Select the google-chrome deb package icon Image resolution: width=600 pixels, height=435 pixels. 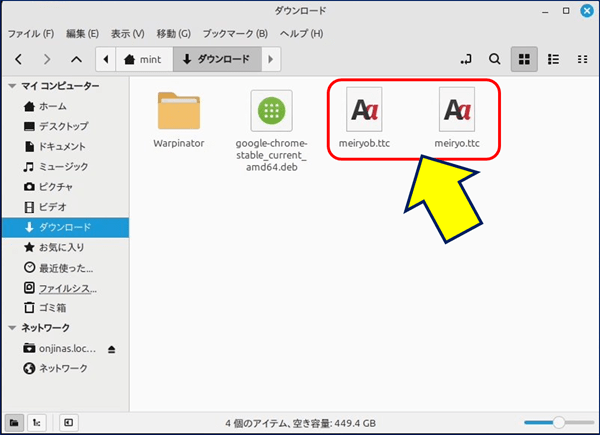tap(271, 111)
